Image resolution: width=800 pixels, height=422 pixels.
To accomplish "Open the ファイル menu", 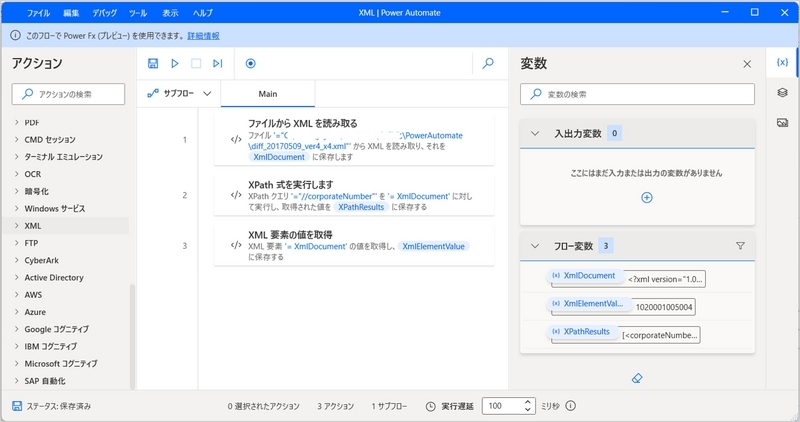I will (x=38, y=13).
